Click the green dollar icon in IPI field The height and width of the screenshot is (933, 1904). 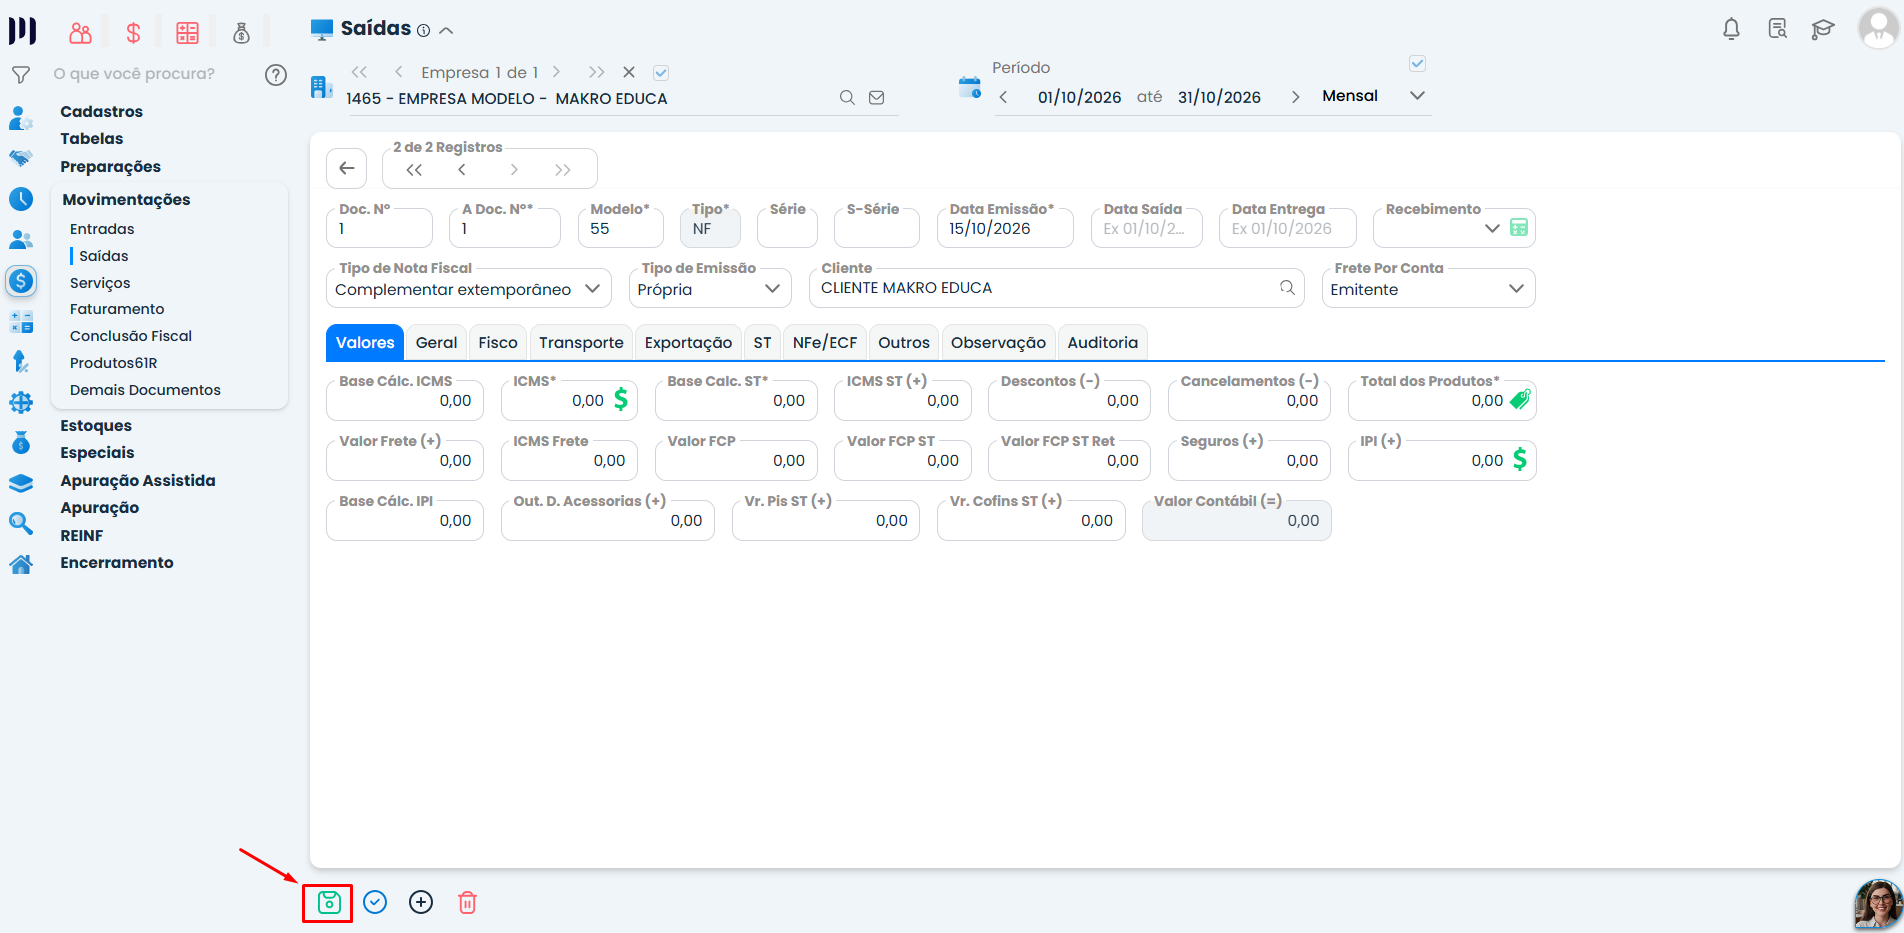click(1520, 460)
